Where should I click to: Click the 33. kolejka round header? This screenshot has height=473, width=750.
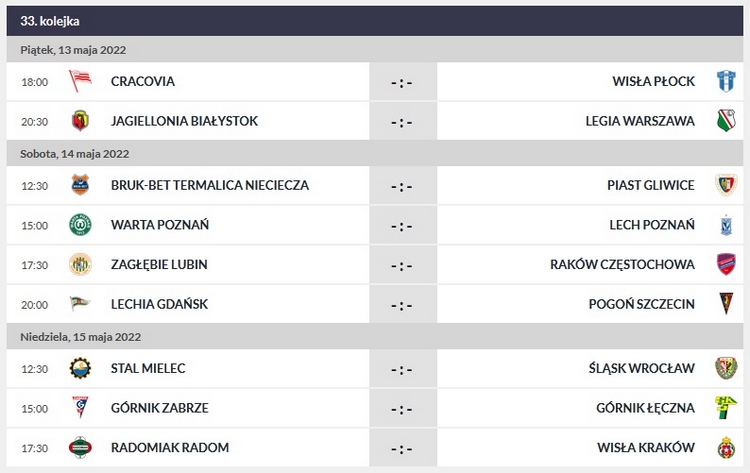(50, 20)
